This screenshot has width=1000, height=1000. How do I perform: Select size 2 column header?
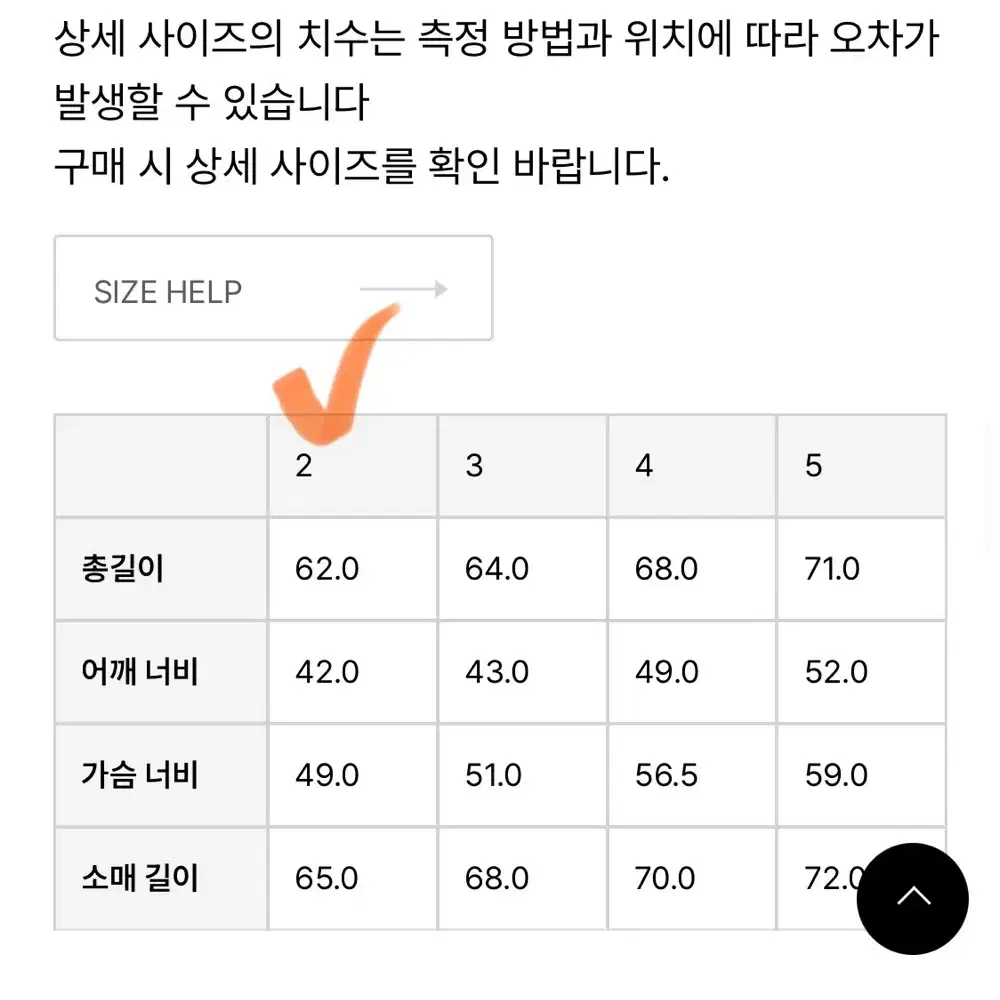[x=353, y=466]
